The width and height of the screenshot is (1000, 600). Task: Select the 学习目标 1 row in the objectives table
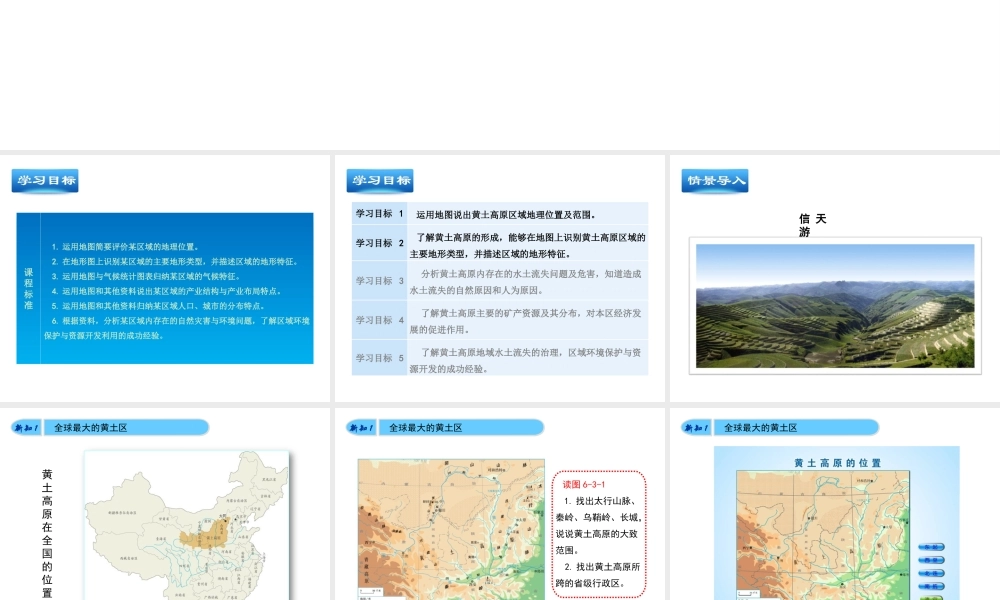(x=499, y=214)
